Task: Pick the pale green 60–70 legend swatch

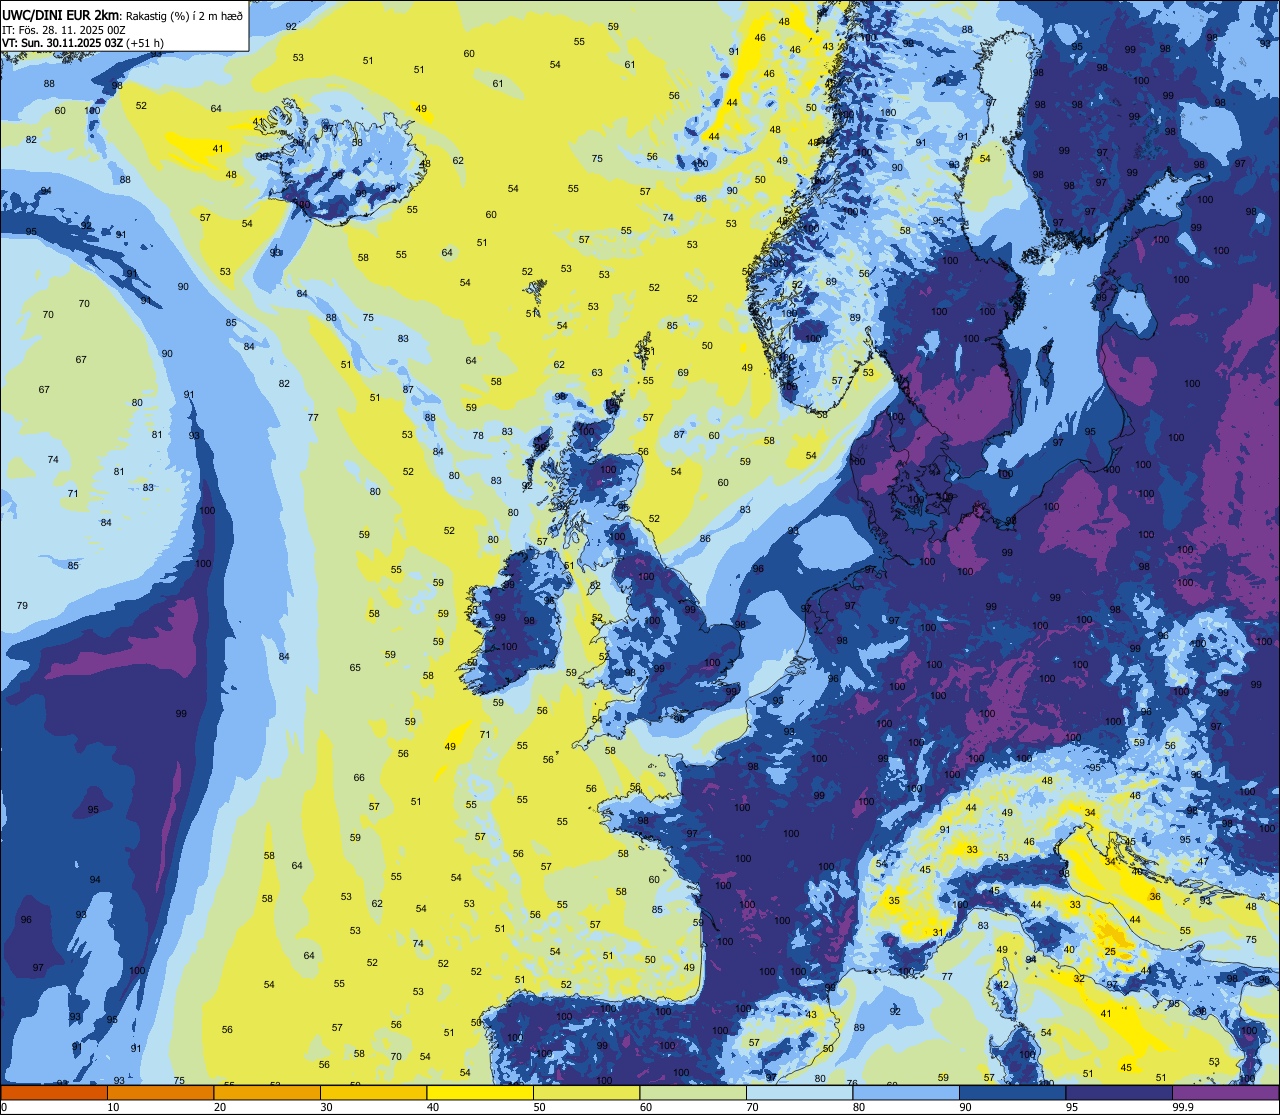Action: pos(693,1092)
